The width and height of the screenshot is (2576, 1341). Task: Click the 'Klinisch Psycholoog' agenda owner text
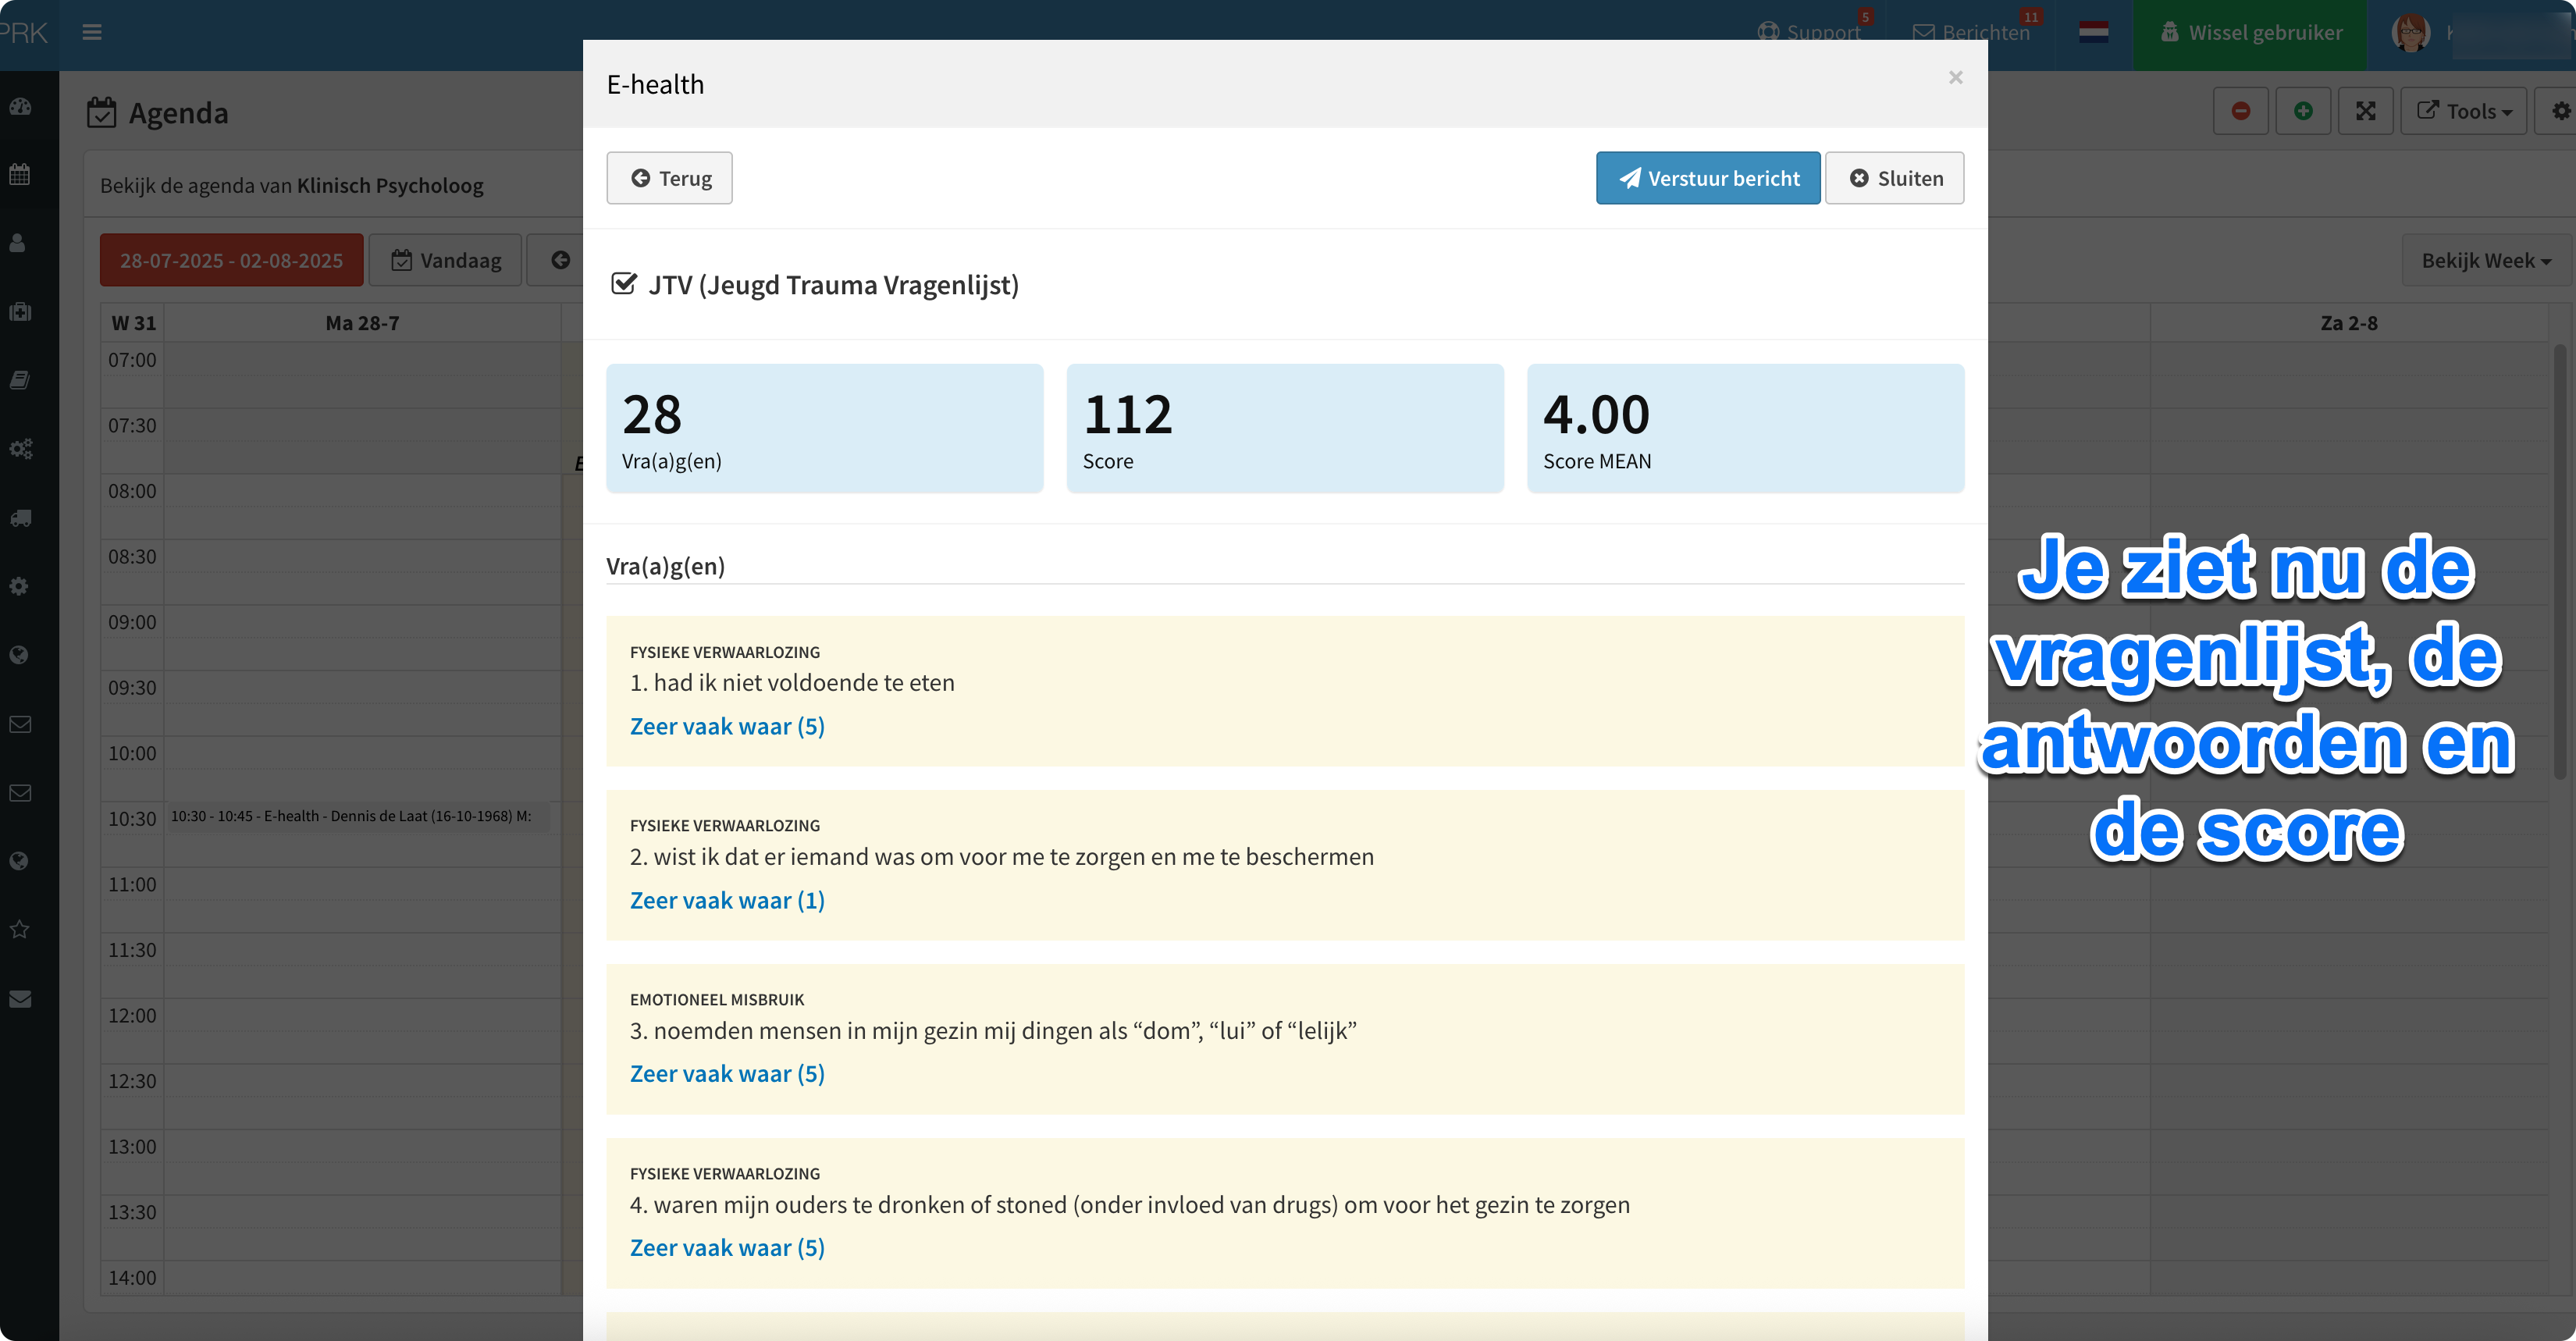point(390,185)
